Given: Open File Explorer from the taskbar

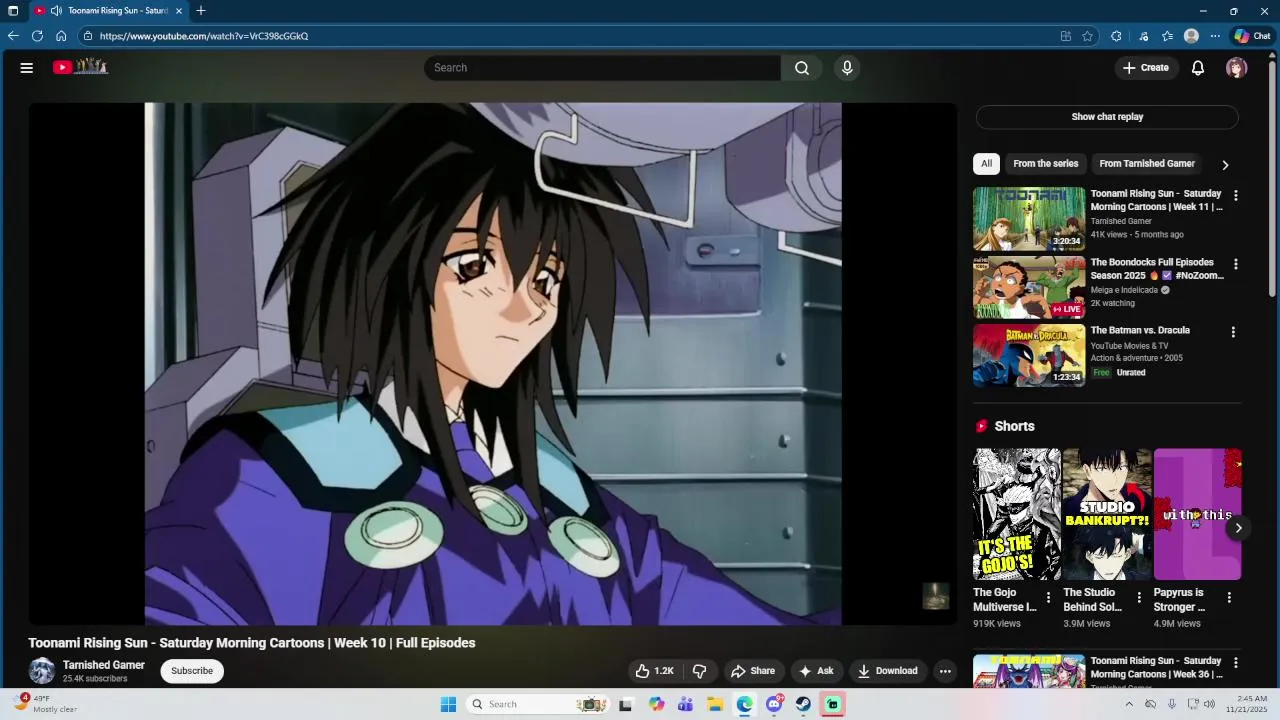Looking at the screenshot, I should pos(715,705).
